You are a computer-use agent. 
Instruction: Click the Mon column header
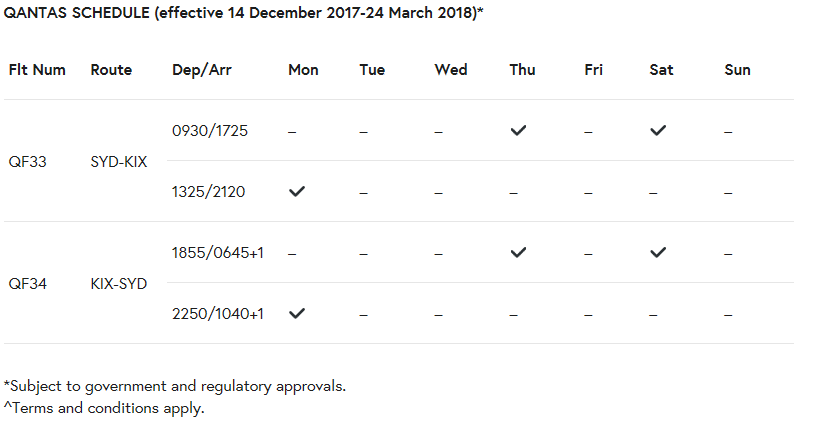tap(303, 70)
